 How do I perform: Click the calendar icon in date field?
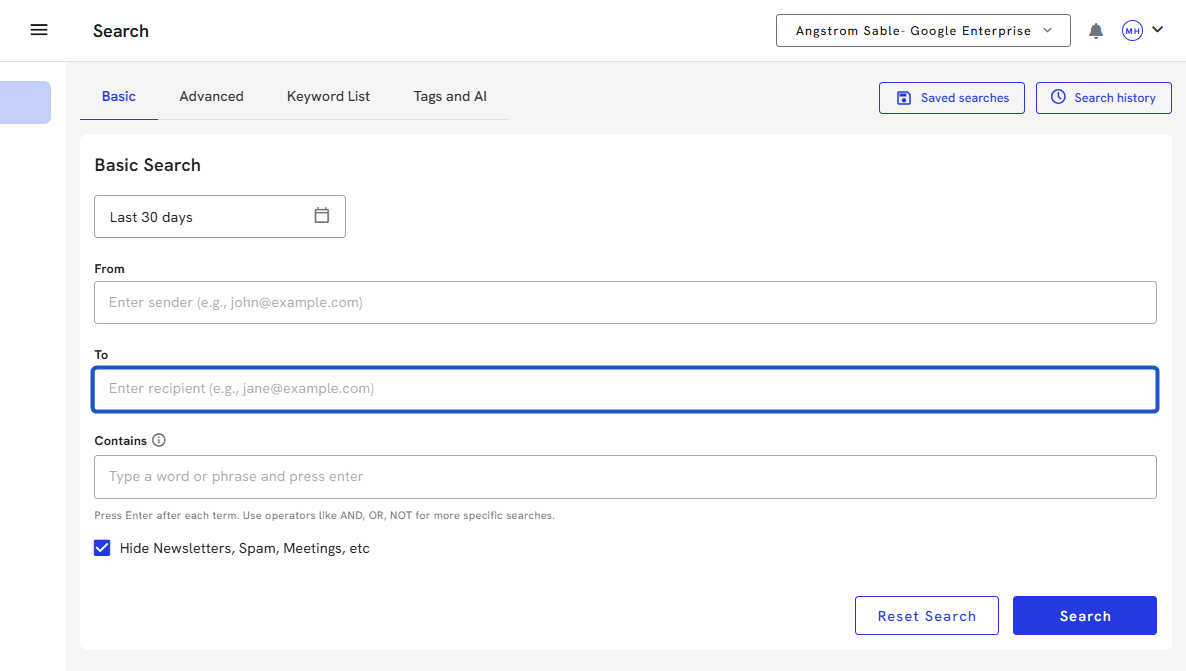click(x=322, y=216)
